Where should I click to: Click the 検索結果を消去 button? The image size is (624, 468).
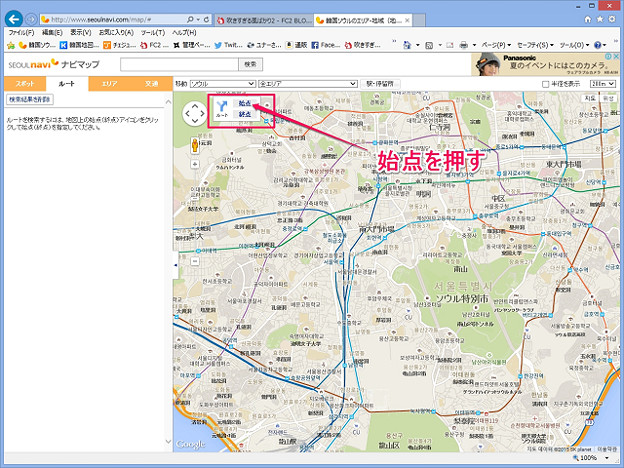click(x=30, y=99)
